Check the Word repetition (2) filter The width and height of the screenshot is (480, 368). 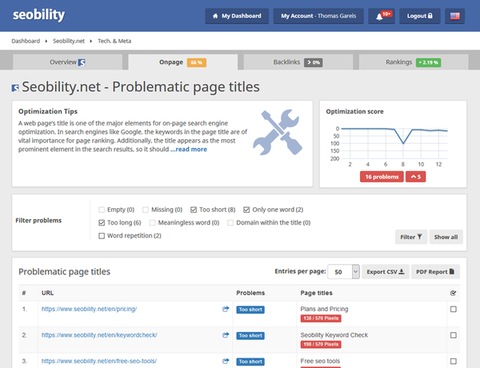click(102, 236)
